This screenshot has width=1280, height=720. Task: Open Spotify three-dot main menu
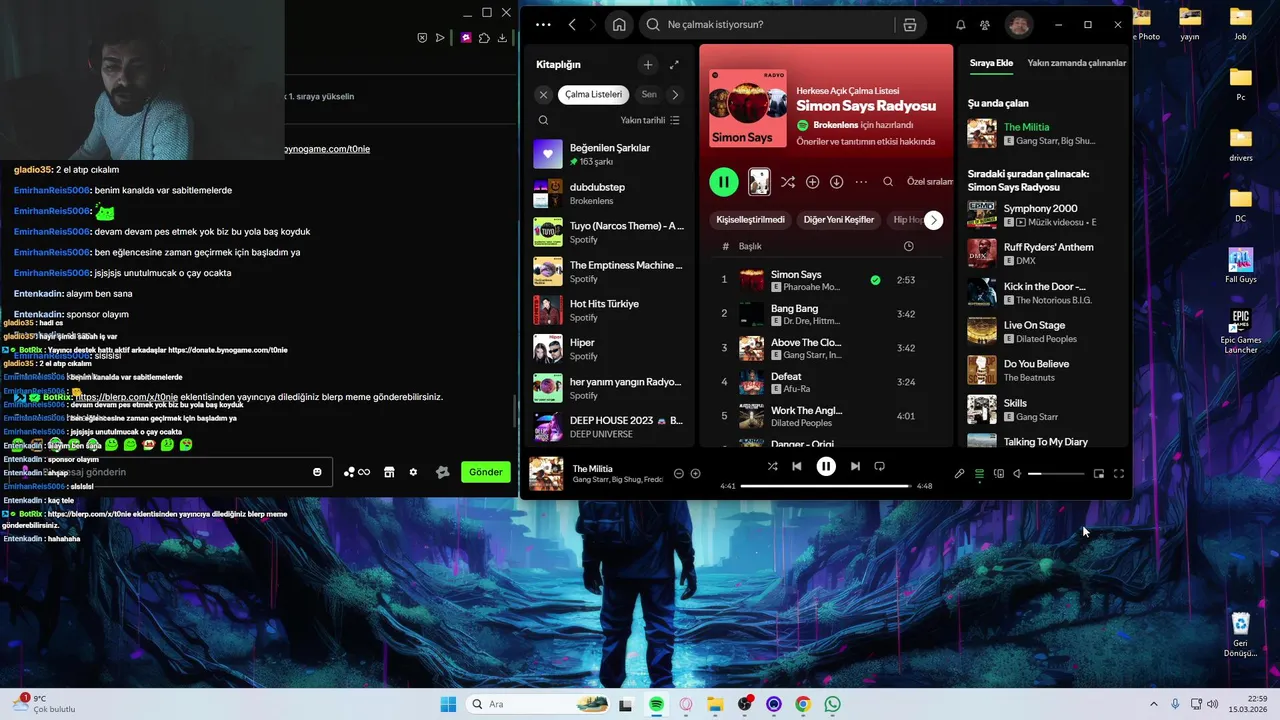(x=543, y=25)
